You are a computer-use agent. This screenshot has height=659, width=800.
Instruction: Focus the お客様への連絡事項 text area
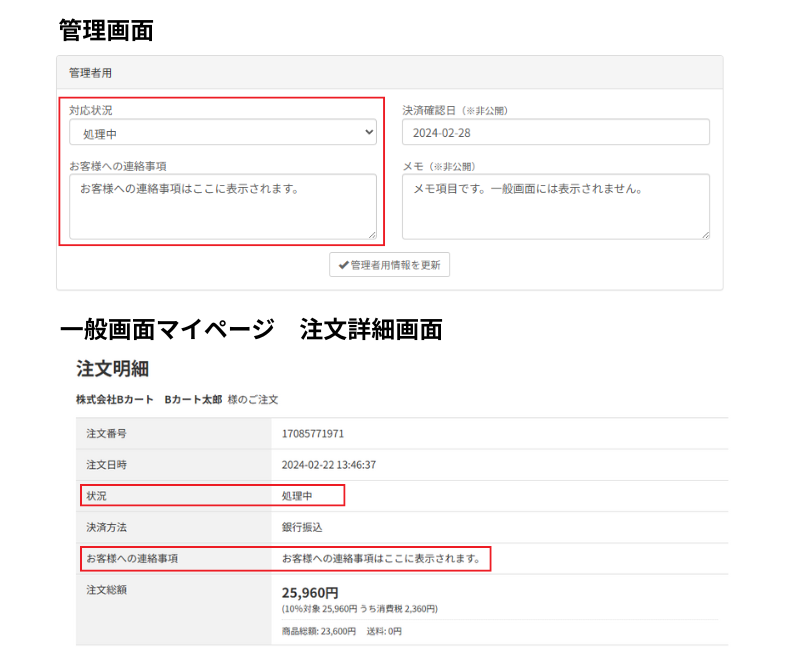pyautogui.click(x=222, y=207)
